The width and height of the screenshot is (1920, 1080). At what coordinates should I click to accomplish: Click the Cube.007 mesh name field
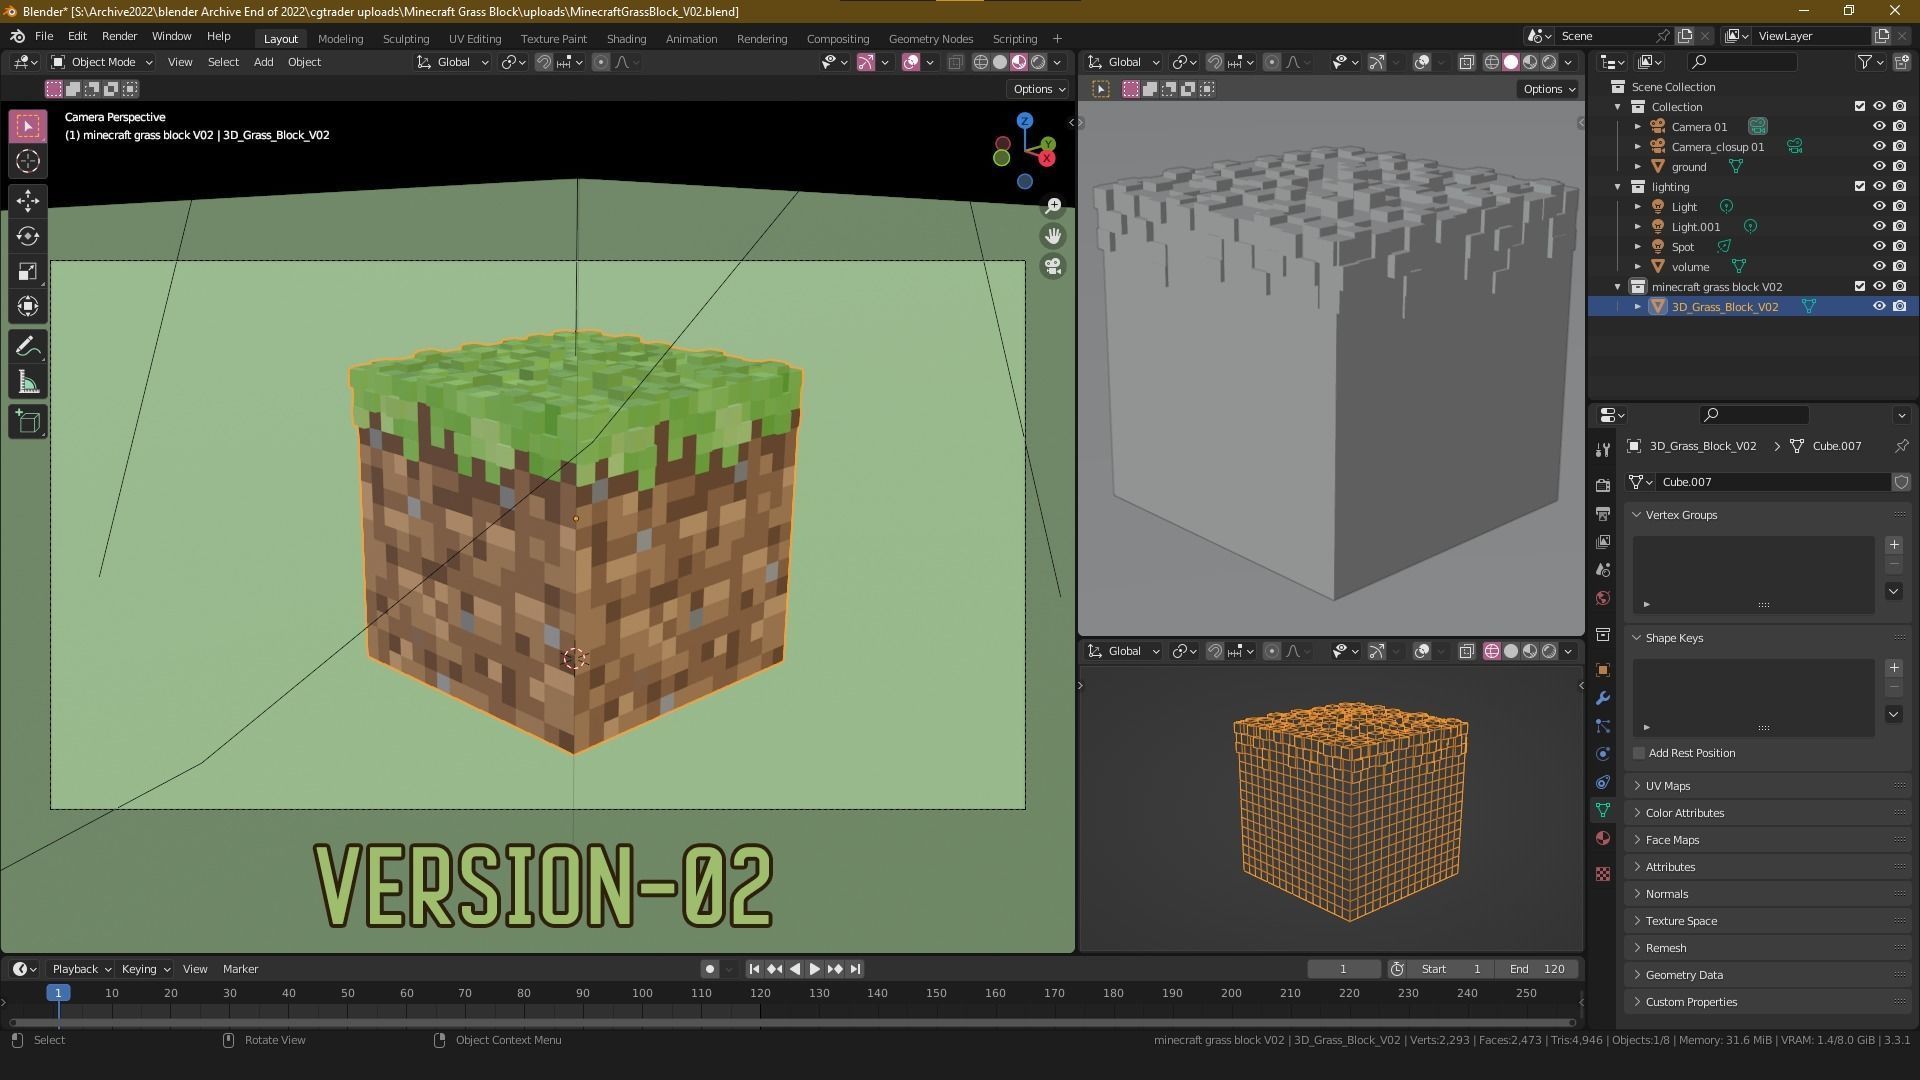[x=1770, y=482]
